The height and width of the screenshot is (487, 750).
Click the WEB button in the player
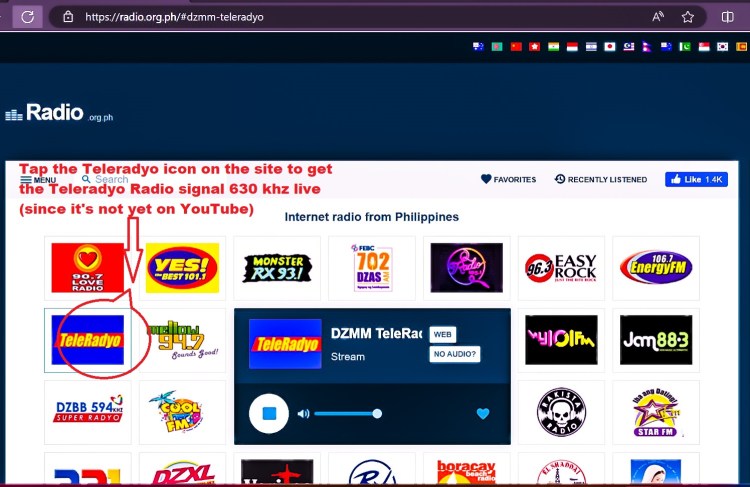[x=443, y=334]
